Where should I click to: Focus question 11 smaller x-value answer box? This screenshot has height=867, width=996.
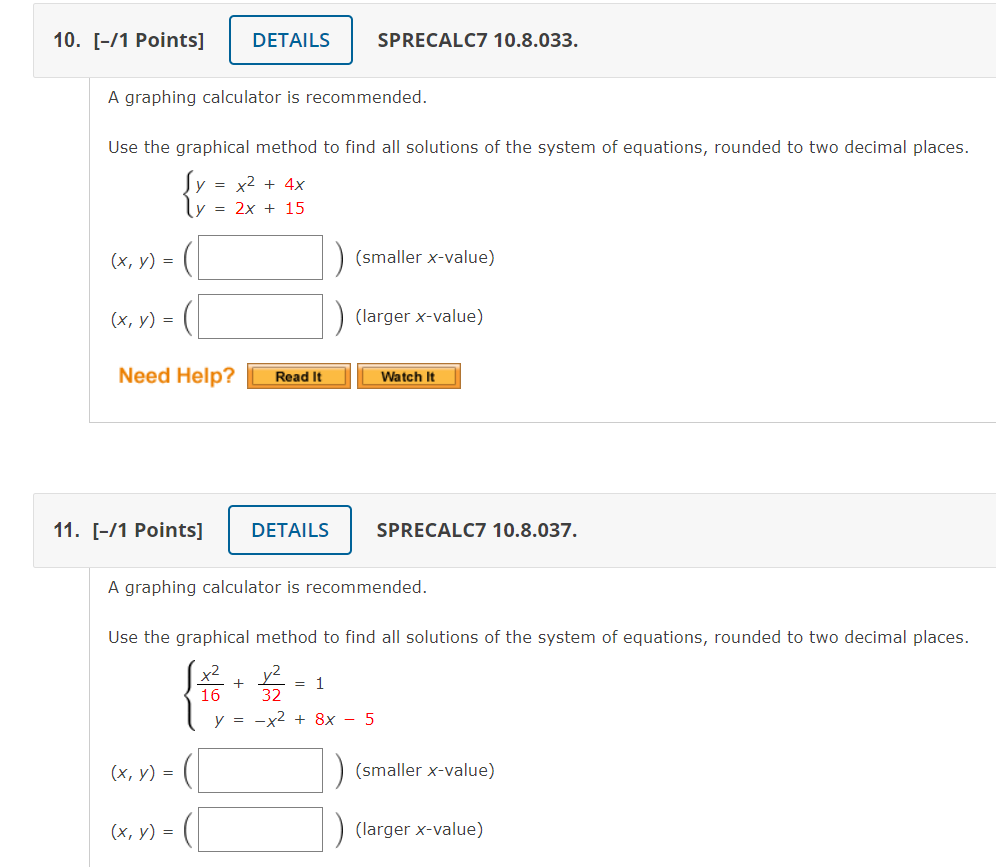[260, 771]
